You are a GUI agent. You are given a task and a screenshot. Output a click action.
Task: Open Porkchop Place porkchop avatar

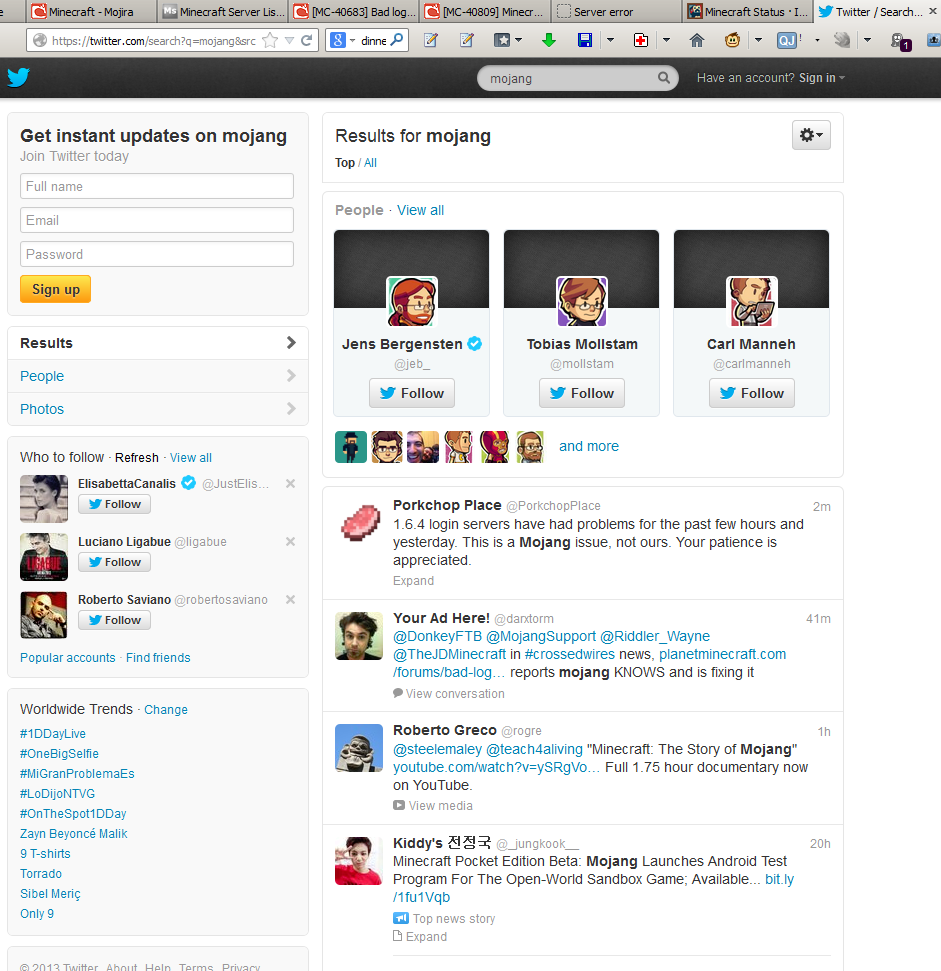click(360, 523)
